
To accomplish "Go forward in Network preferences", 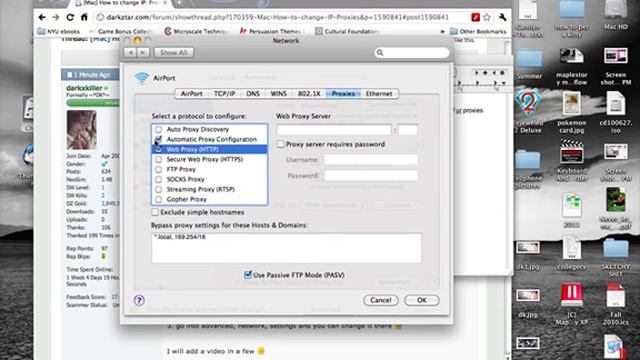I will coord(143,53).
